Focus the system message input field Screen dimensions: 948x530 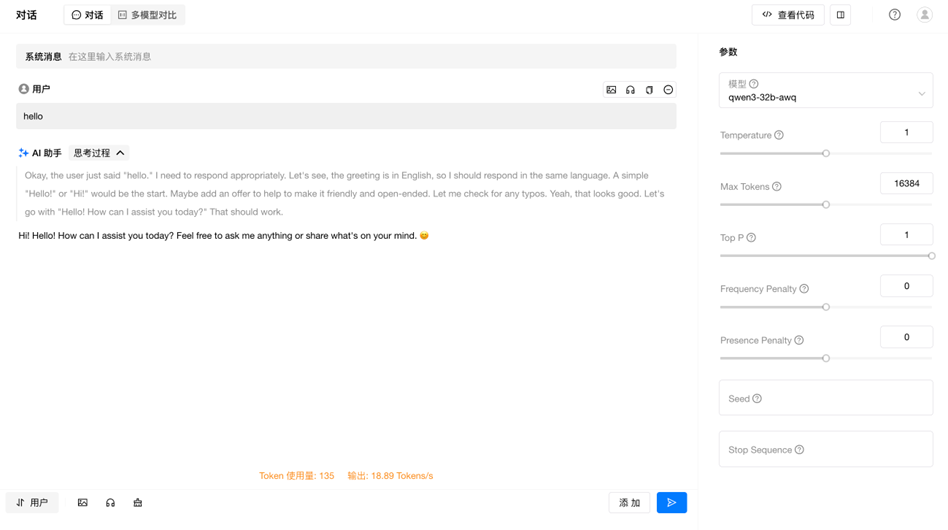coord(346,57)
